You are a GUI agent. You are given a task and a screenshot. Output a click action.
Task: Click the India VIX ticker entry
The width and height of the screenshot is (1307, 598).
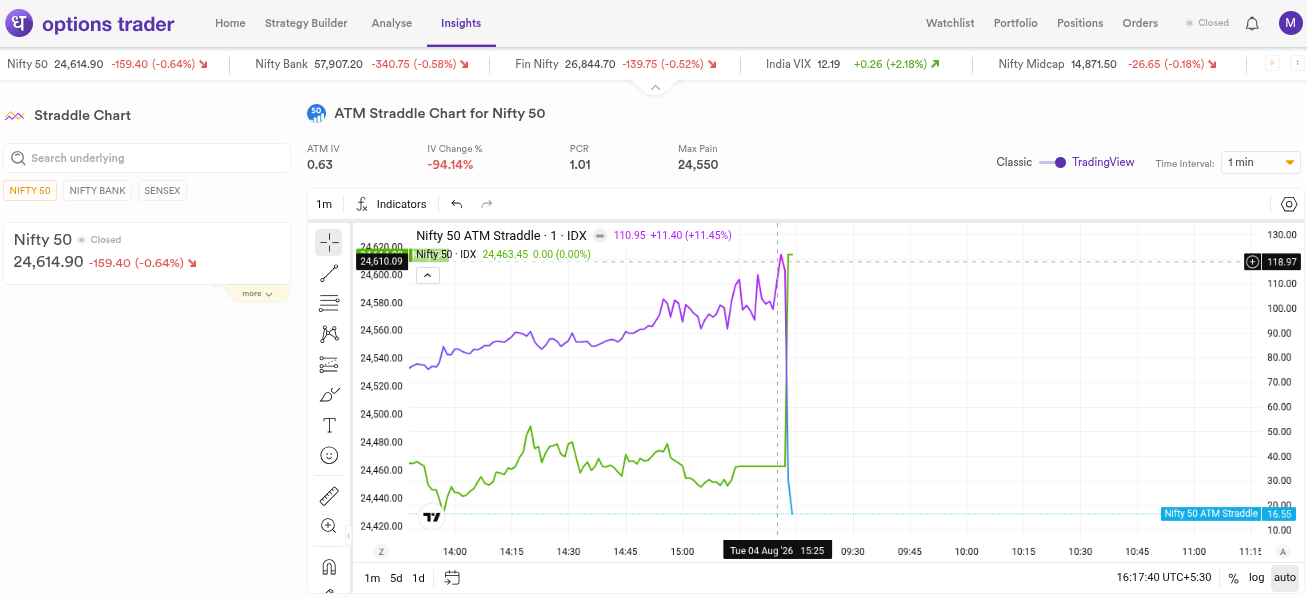tap(852, 63)
